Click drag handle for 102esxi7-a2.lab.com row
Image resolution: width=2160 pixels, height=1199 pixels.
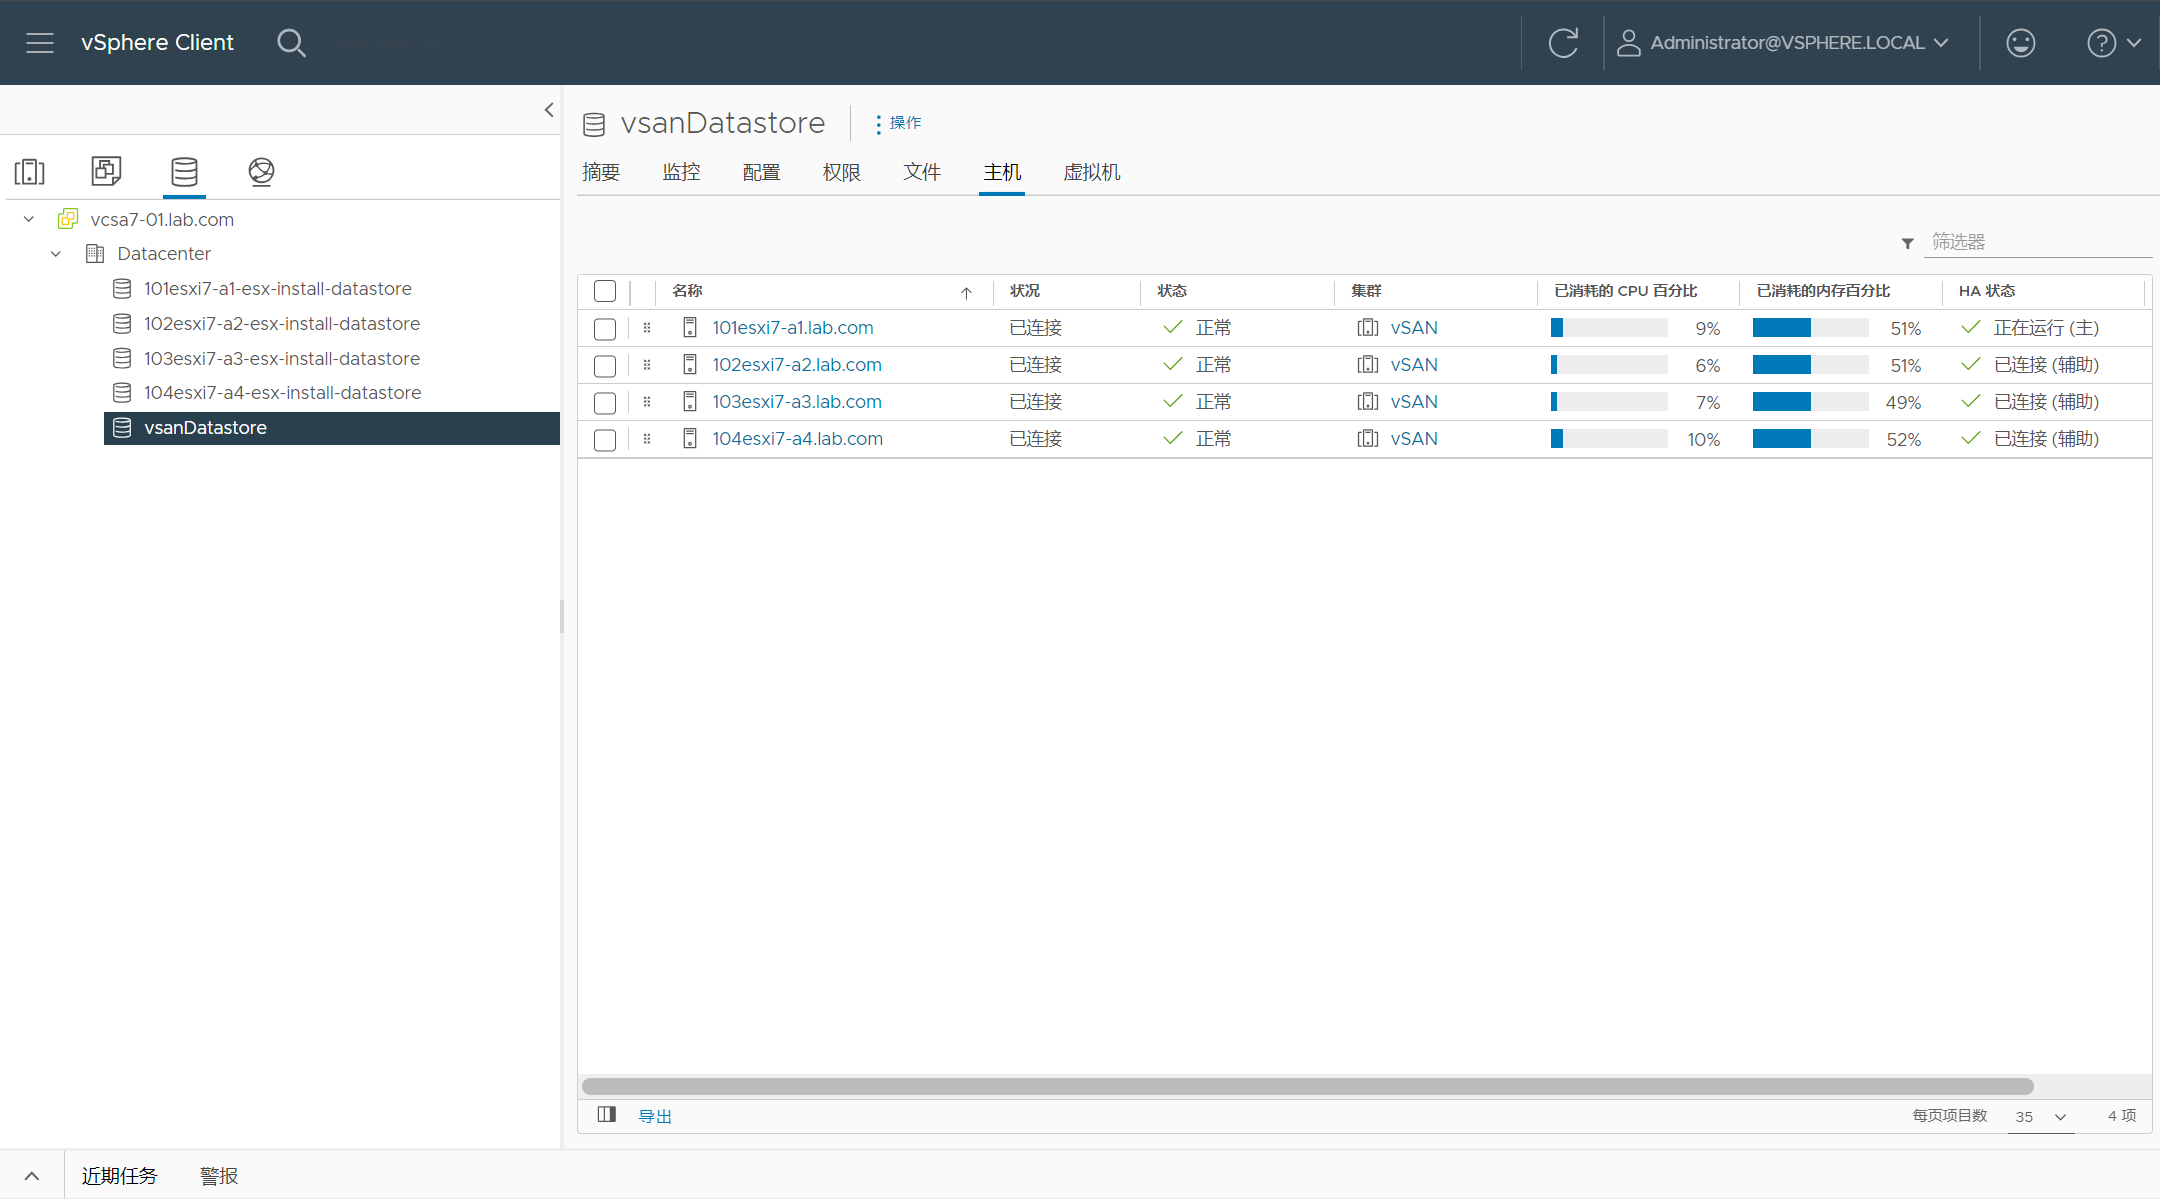click(x=647, y=365)
